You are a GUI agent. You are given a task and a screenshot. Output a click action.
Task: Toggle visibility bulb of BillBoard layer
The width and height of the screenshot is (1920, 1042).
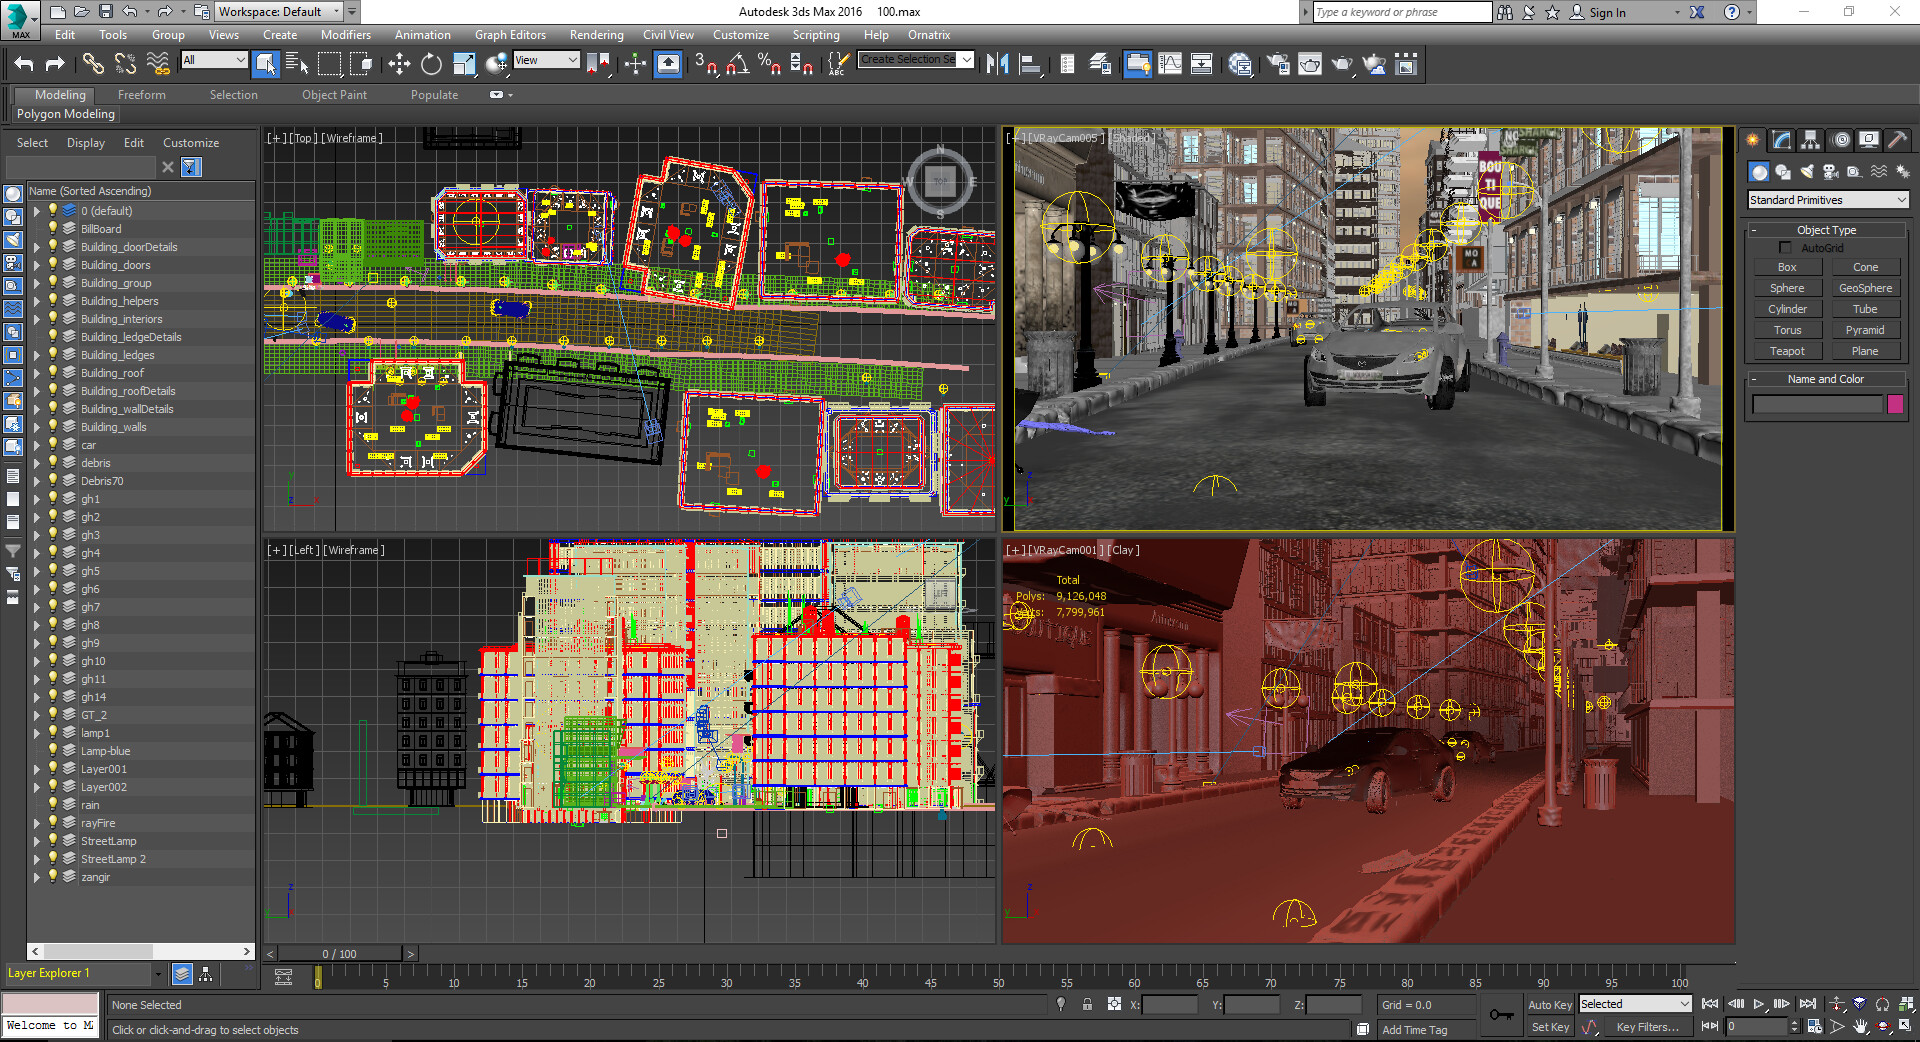click(53, 229)
